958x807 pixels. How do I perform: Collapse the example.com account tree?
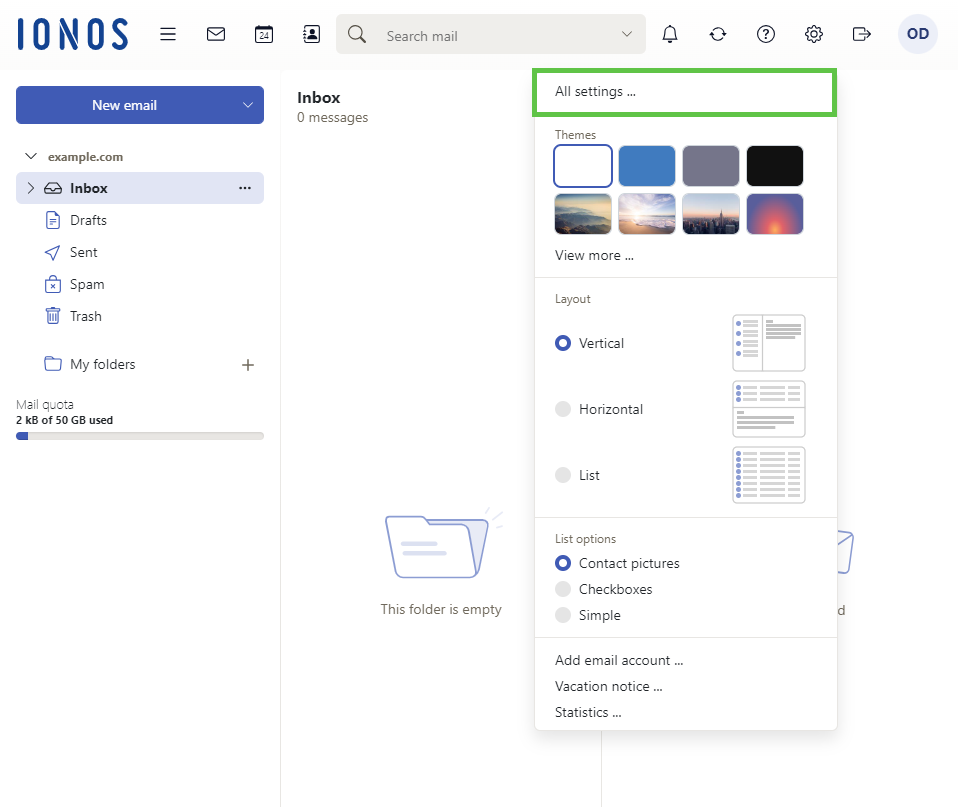30,156
